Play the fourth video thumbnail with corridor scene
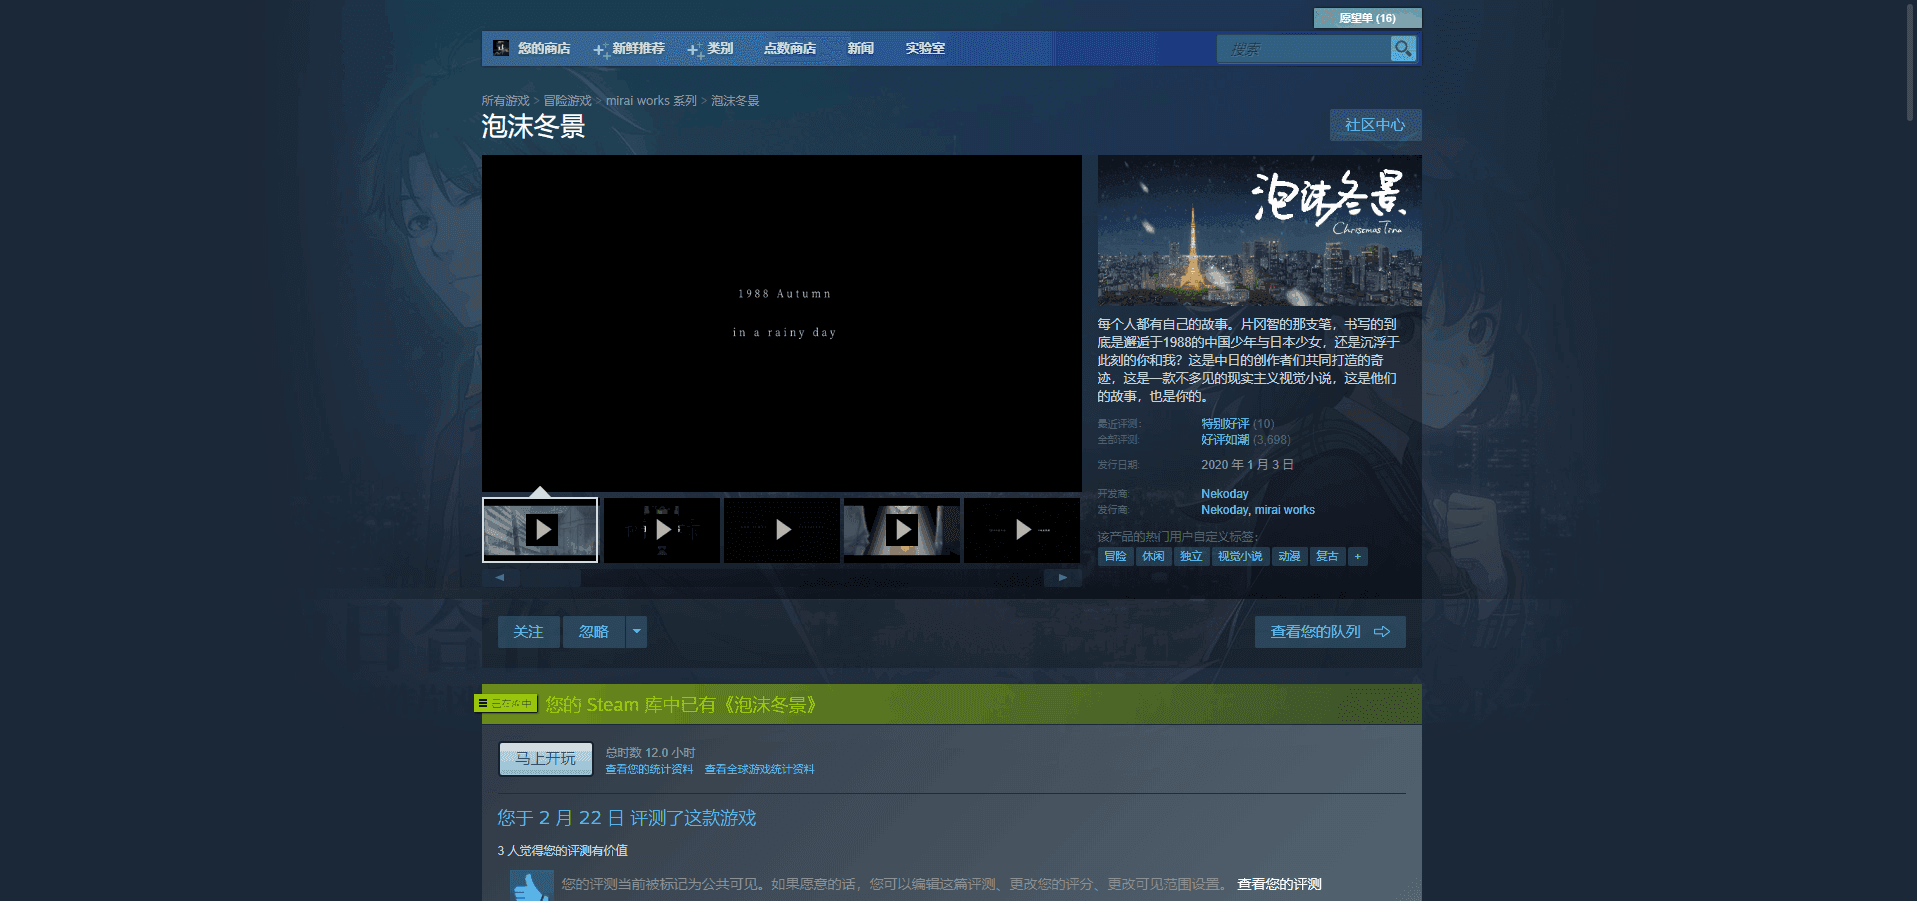 pos(902,530)
